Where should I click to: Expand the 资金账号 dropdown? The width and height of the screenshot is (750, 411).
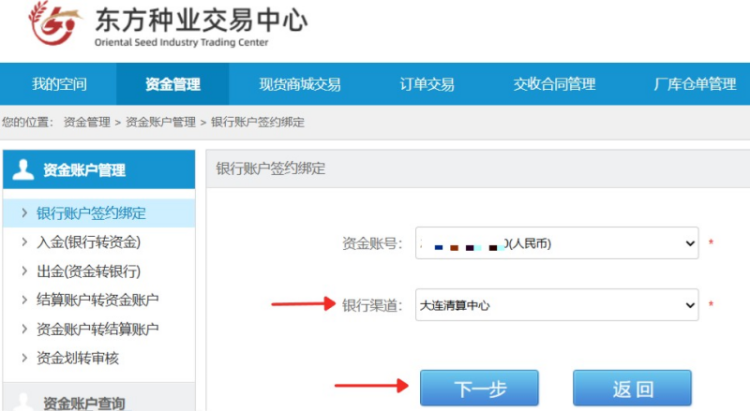tap(557, 243)
